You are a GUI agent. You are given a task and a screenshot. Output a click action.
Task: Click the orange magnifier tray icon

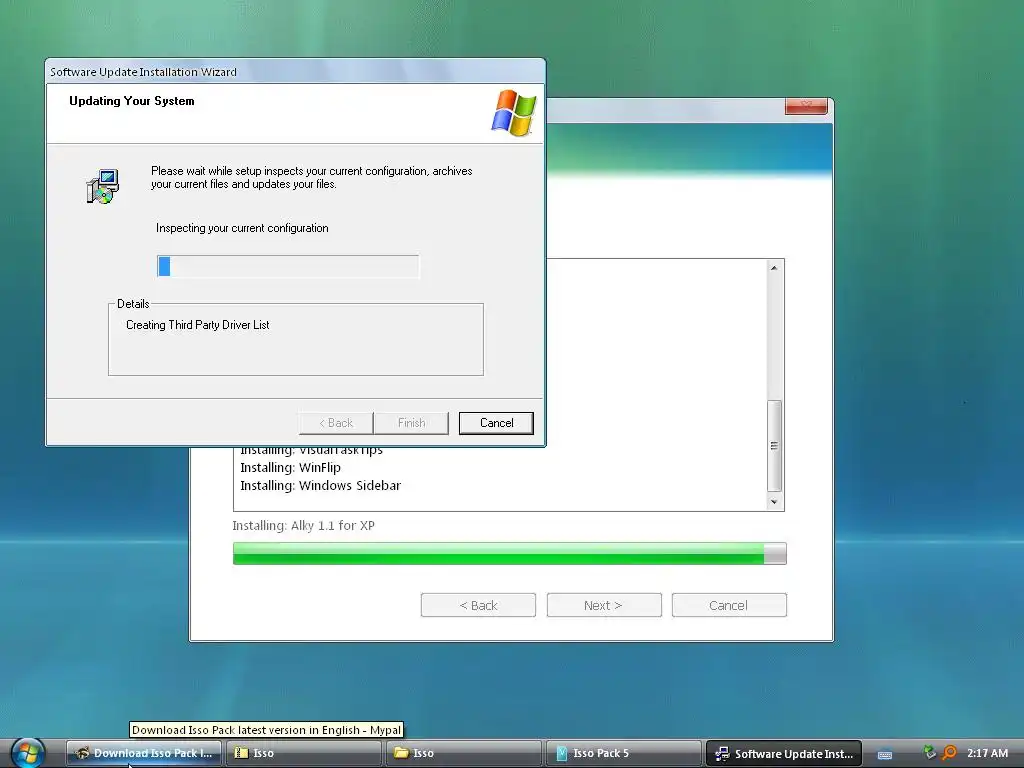click(x=950, y=752)
